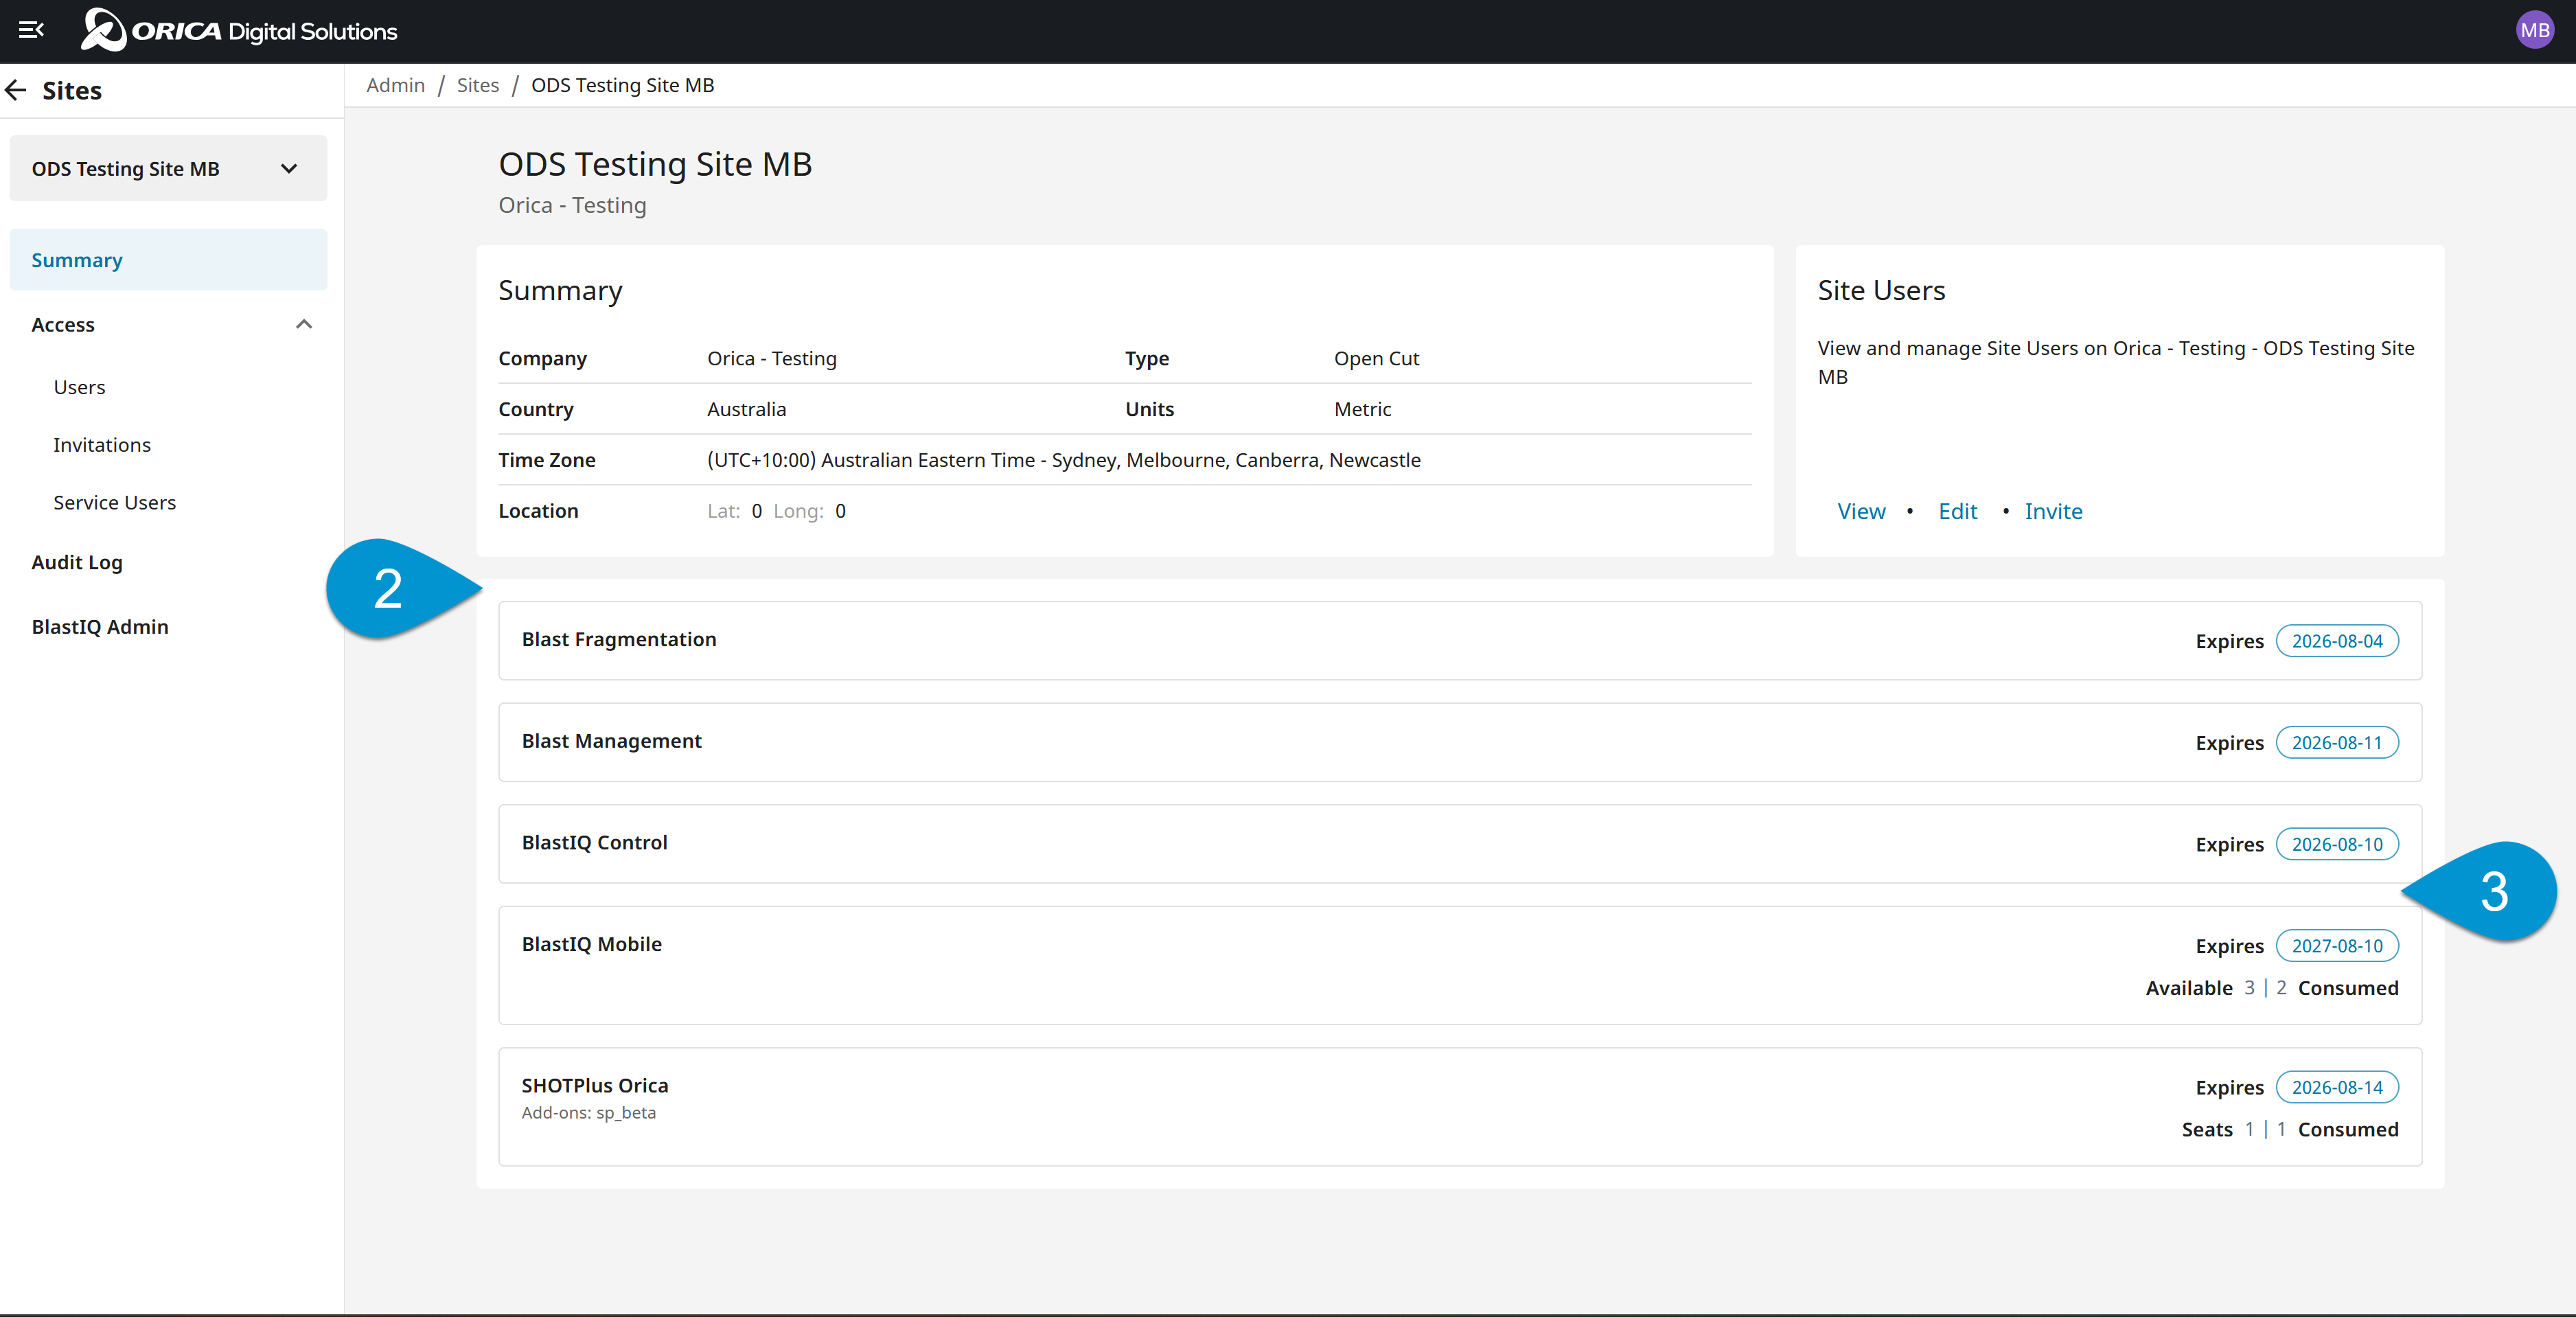Select Summary in the sidebar

pos(168,260)
